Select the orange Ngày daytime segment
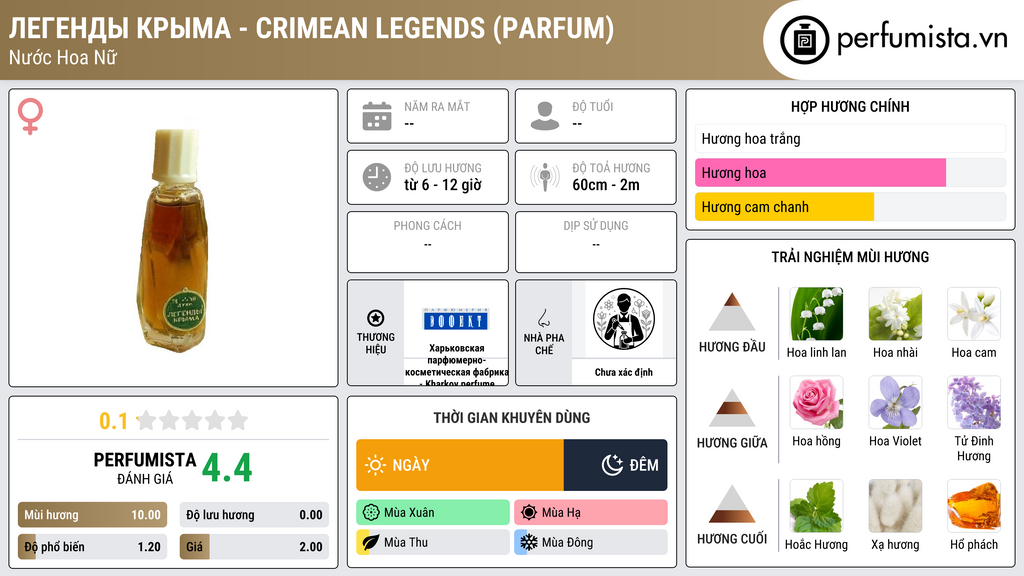This screenshot has width=1024, height=576. (460, 465)
